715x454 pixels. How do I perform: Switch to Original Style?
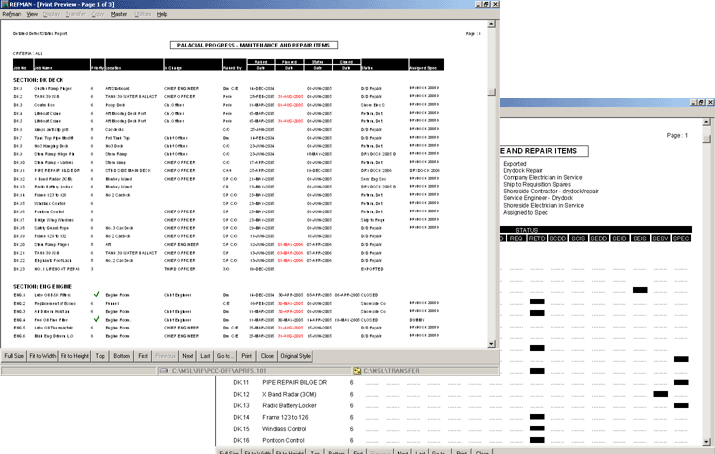point(295,355)
